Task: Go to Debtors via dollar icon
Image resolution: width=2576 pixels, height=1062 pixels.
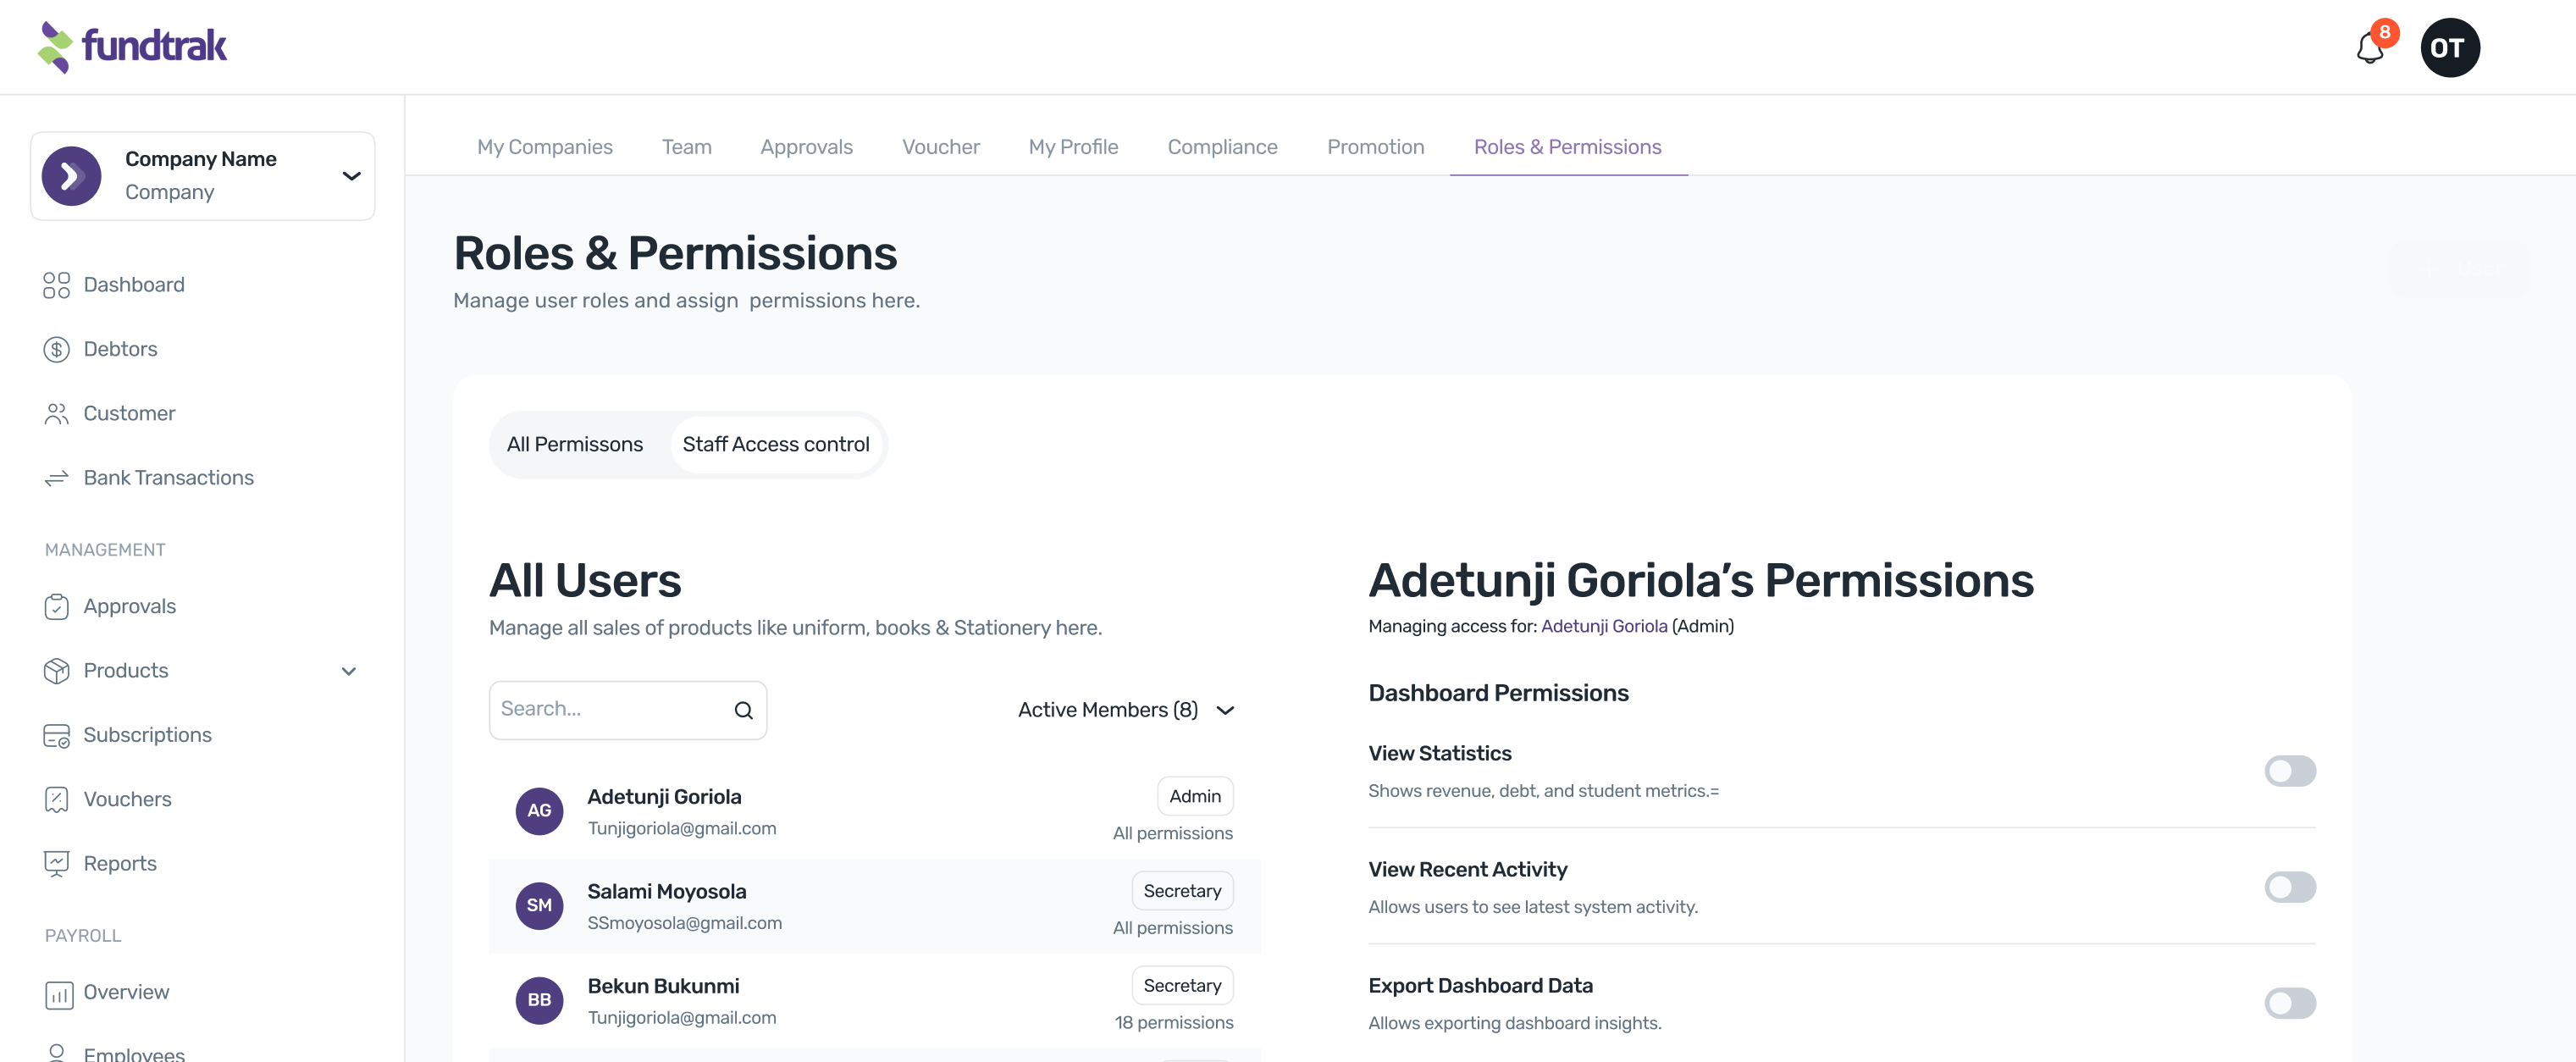Action: 56,349
